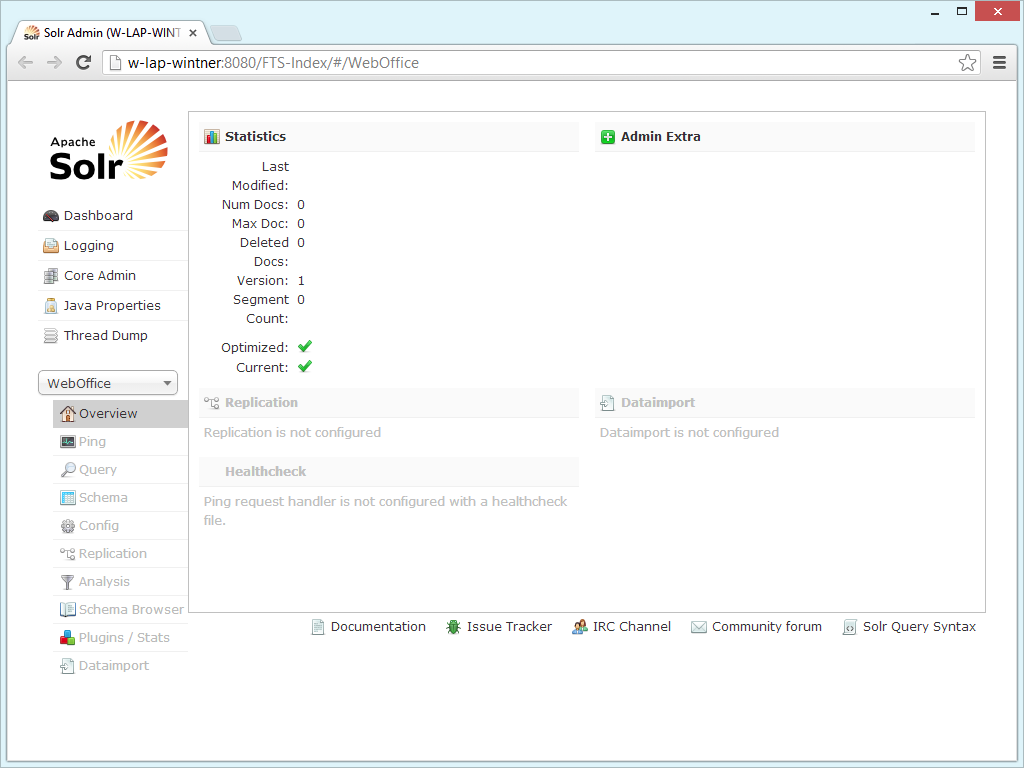Open the Dataimport section
Viewport: 1024px width, 768px height.
coord(66,665)
